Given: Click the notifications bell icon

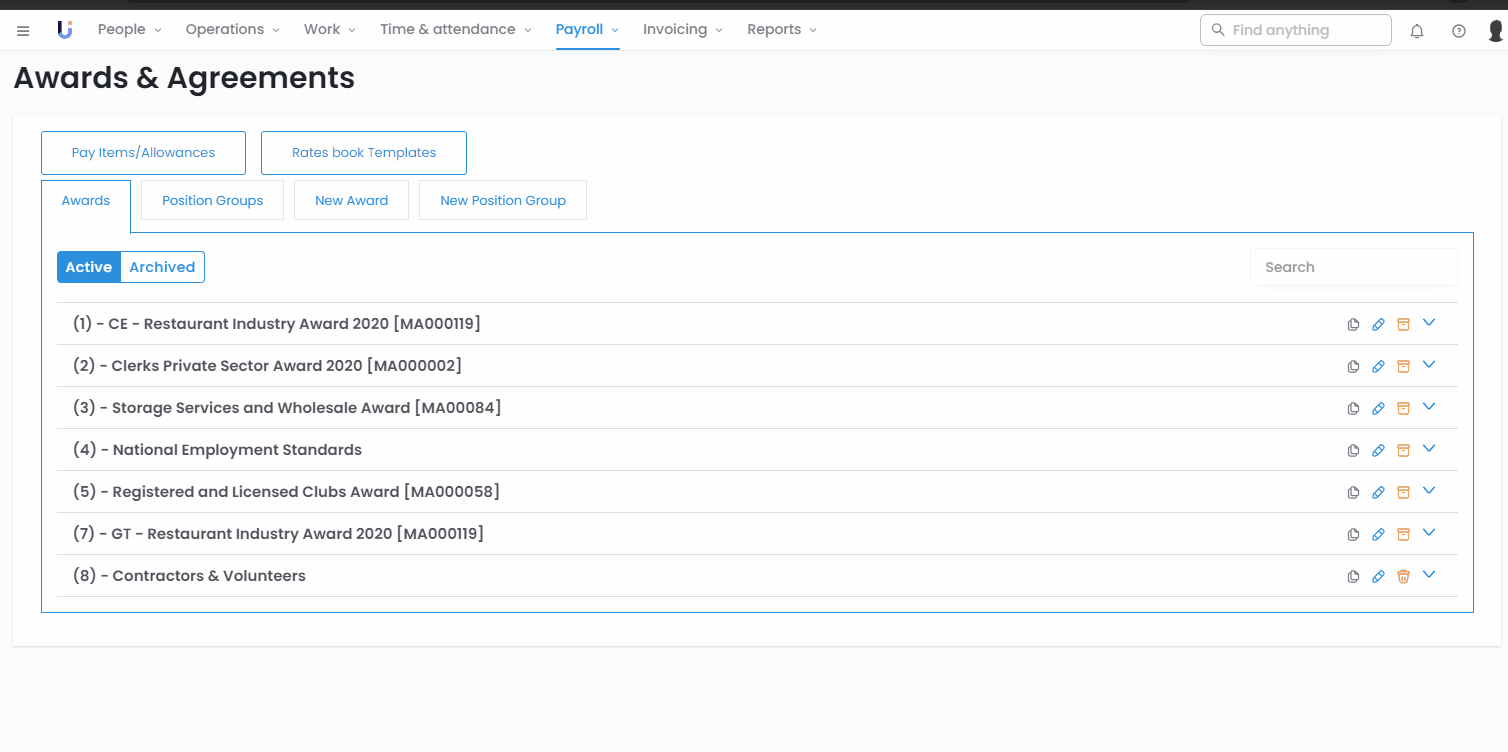Looking at the screenshot, I should pos(1417,31).
